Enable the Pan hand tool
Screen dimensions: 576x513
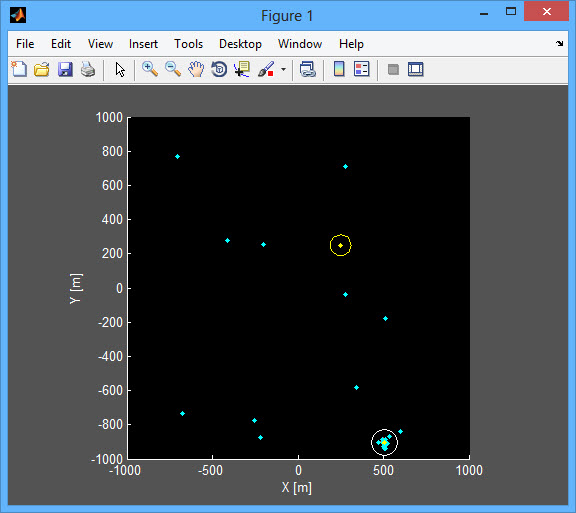click(x=196, y=69)
